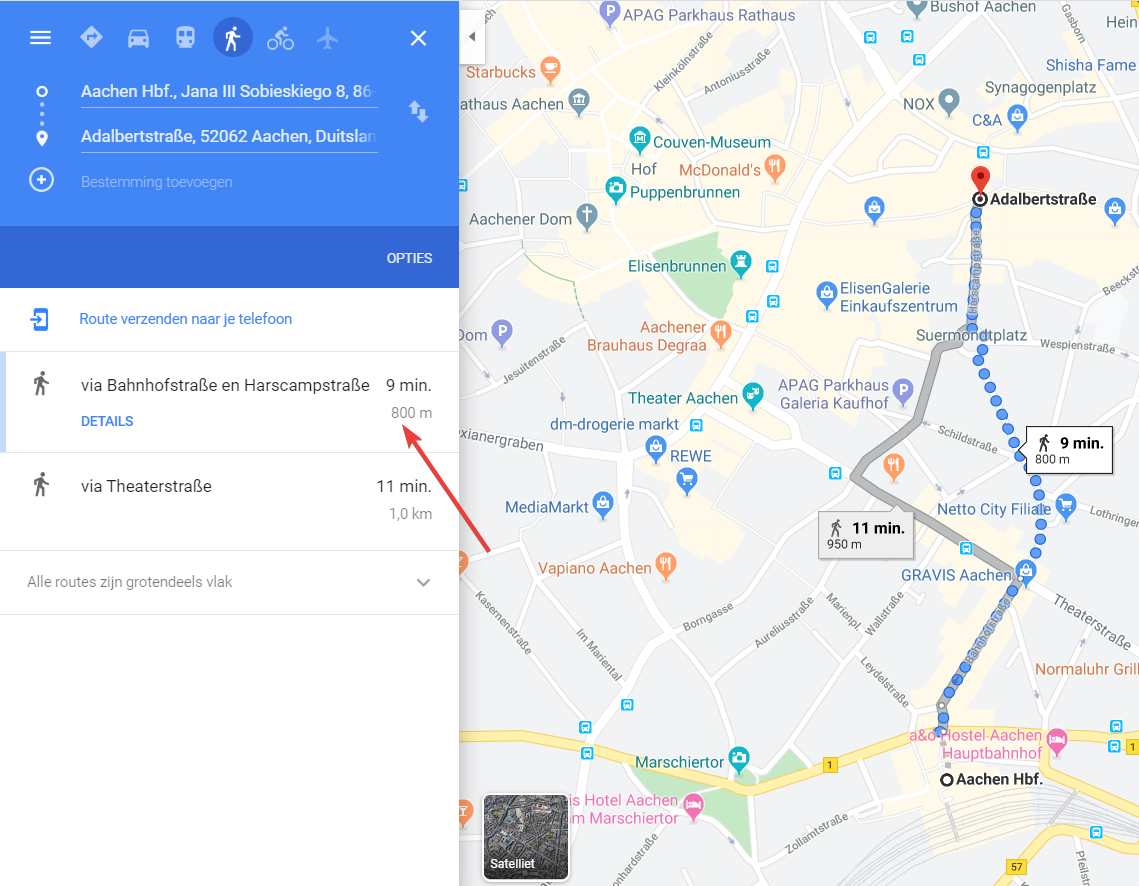Open DETAILS for the Bahnhofstraße route

[107, 421]
